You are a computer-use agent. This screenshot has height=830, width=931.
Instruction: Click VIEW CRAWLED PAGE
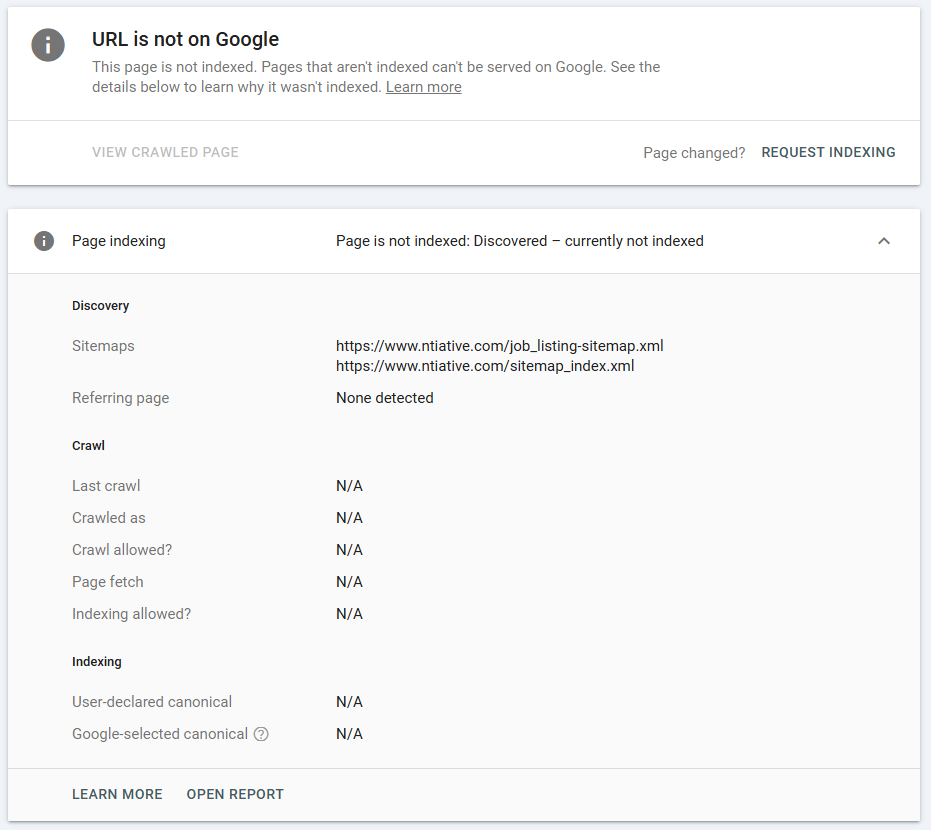pyautogui.click(x=165, y=153)
